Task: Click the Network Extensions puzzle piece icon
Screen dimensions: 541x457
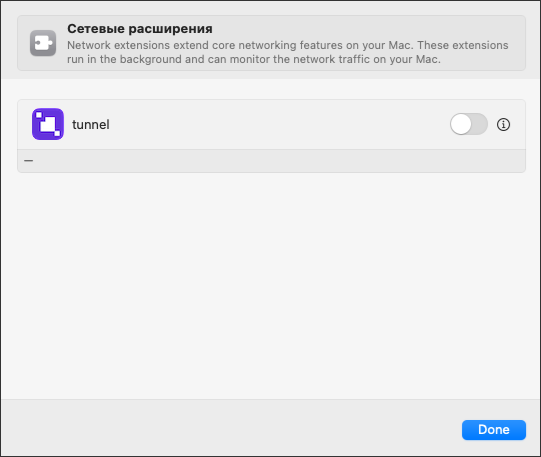Action: point(43,43)
